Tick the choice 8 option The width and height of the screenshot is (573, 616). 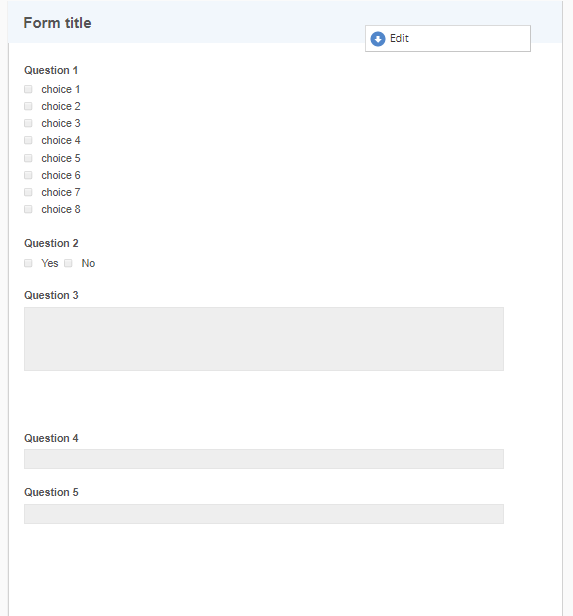pos(28,209)
